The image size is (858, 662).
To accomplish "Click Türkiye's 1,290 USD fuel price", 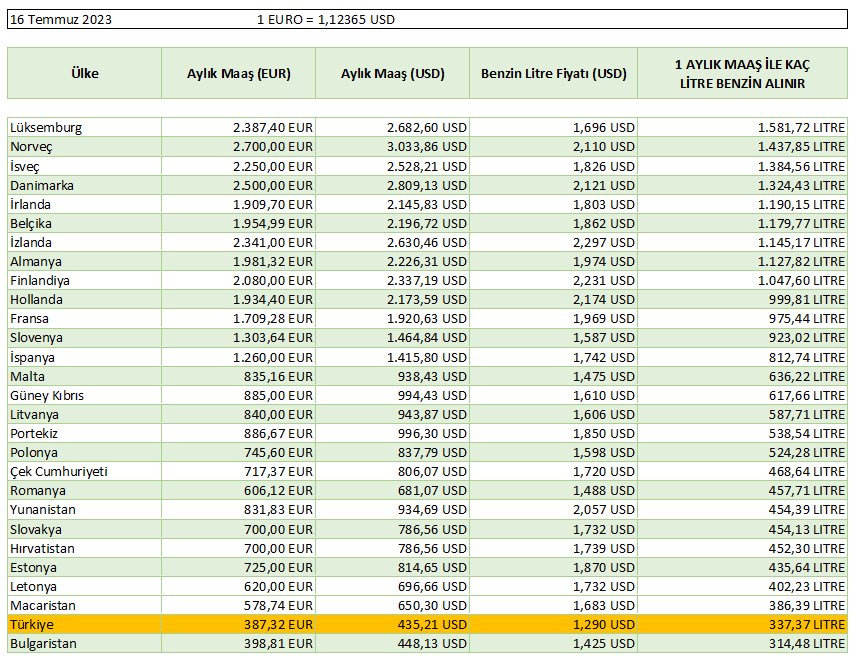I will click(553, 624).
